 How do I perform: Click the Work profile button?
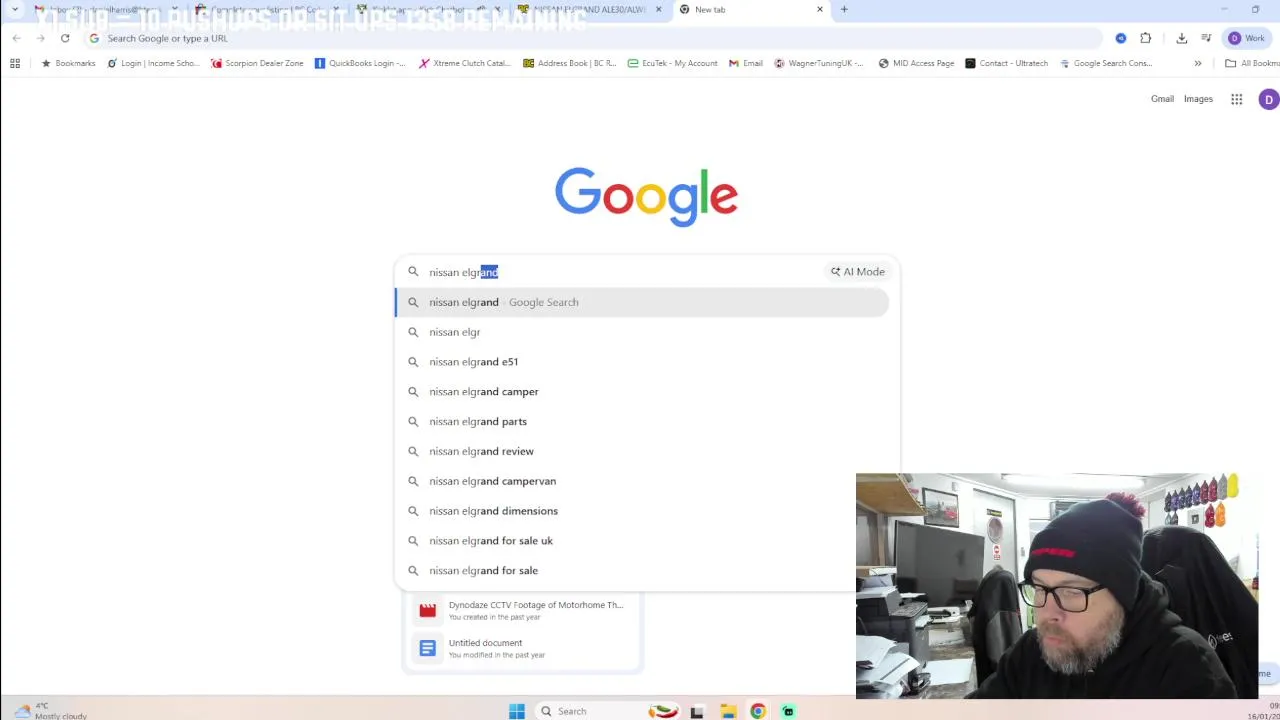click(1247, 38)
